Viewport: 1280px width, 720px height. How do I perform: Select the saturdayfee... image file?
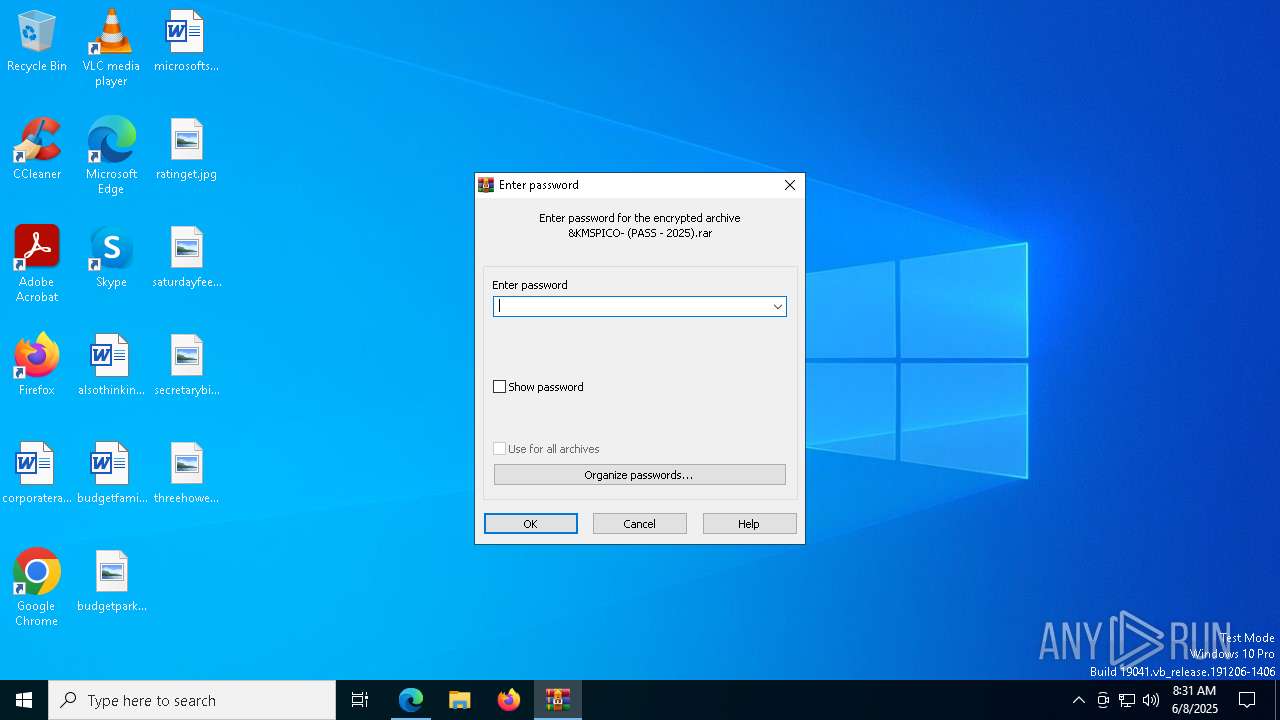(x=186, y=257)
